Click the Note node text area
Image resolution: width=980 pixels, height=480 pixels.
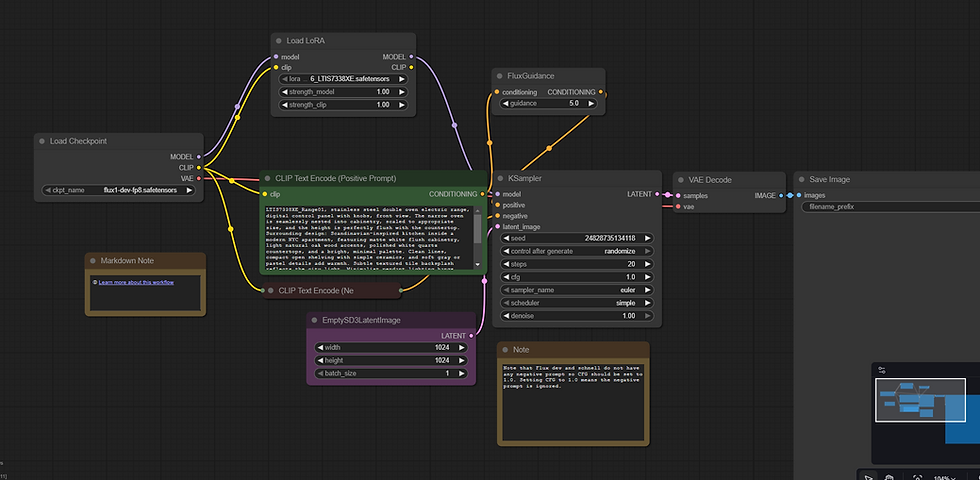point(573,402)
